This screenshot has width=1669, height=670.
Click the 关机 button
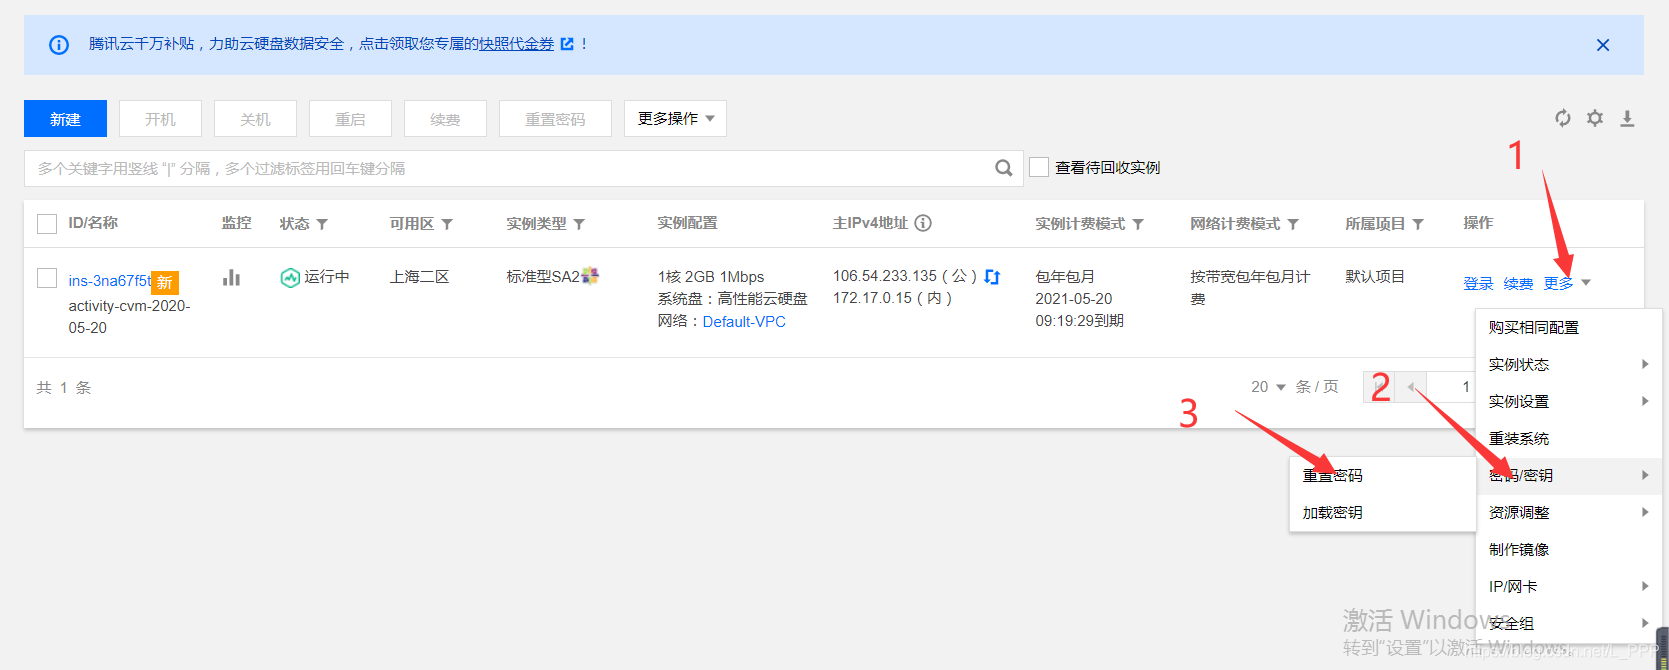[x=255, y=118]
